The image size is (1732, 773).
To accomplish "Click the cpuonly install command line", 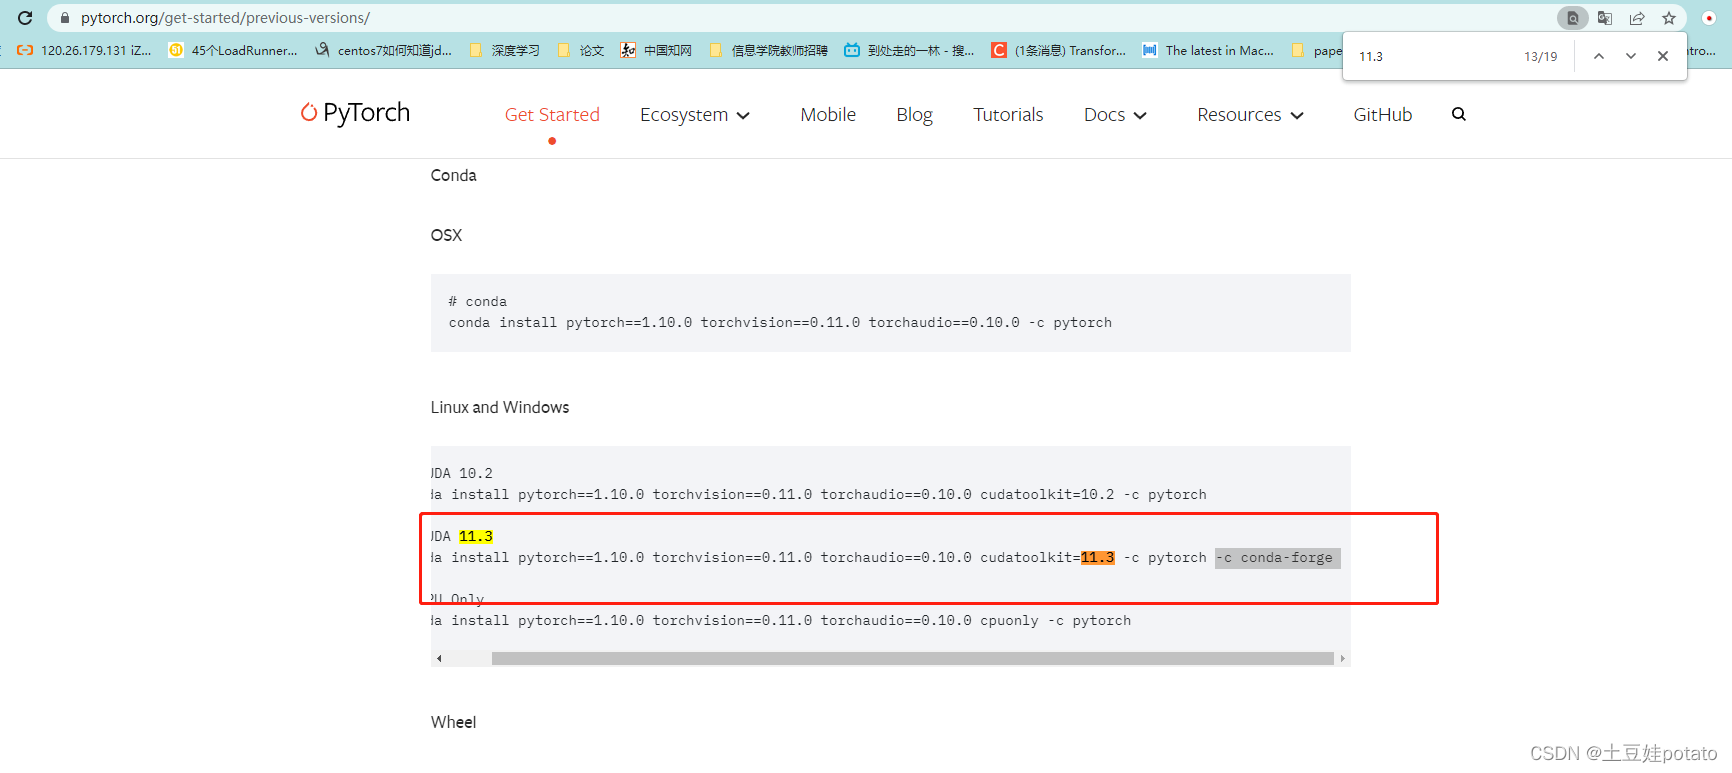I will pos(781,620).
